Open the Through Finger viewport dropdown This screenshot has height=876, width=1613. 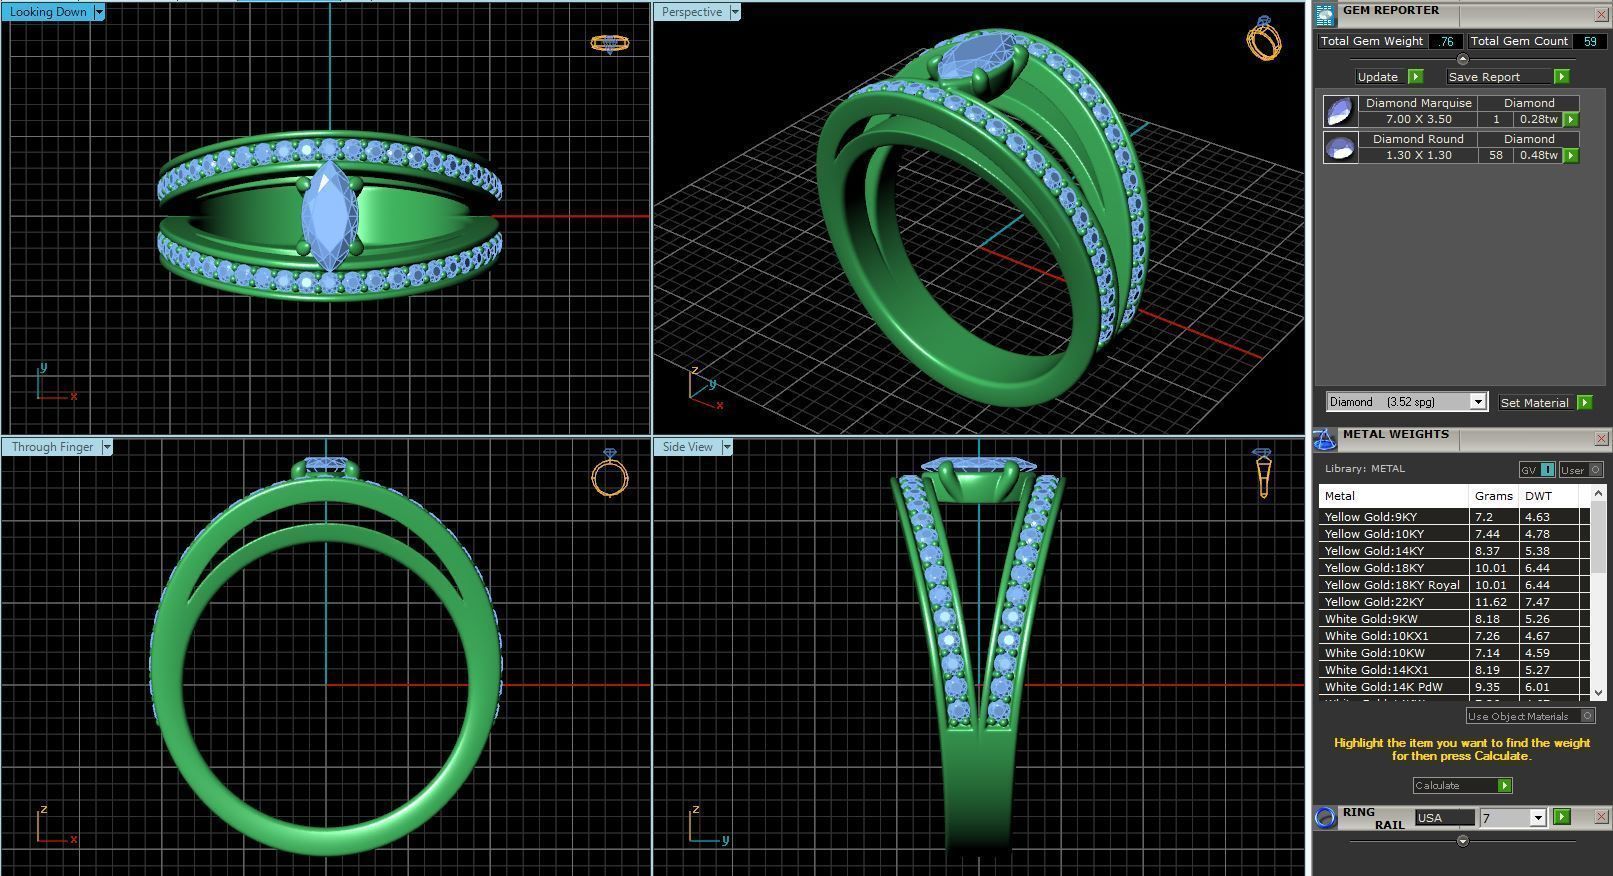click(107, 447)
